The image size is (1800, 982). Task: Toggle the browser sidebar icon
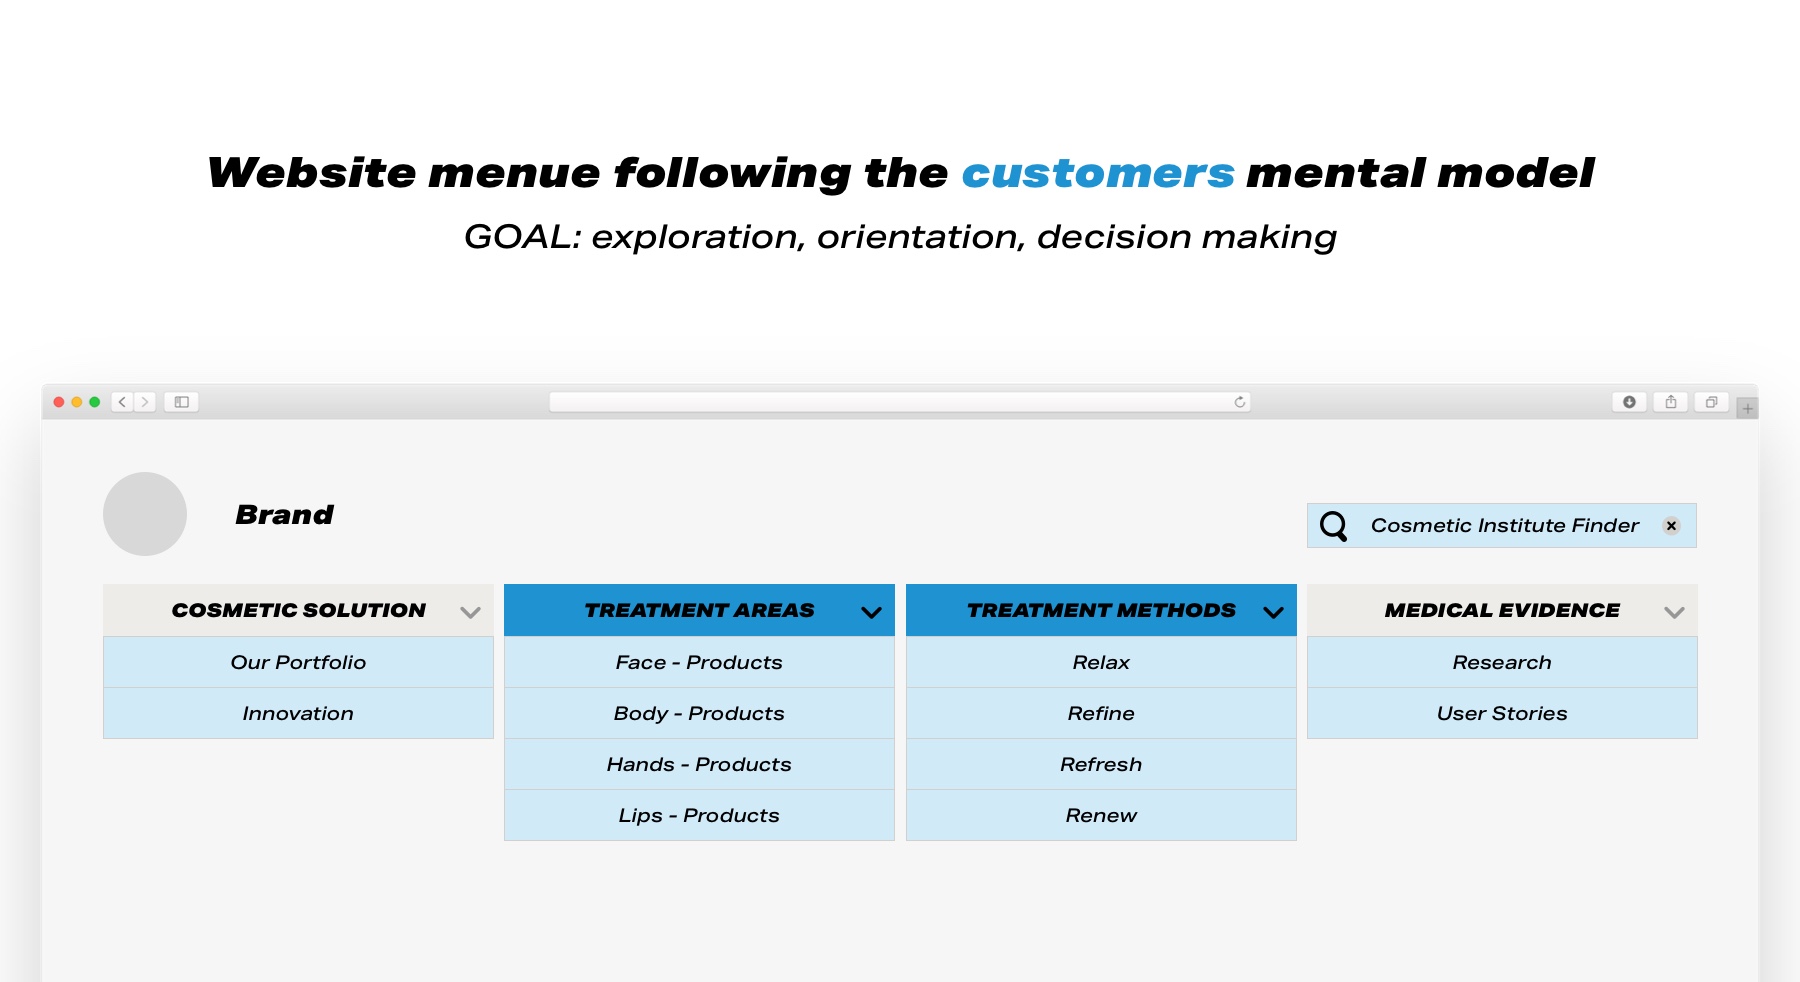click(182, 402)
